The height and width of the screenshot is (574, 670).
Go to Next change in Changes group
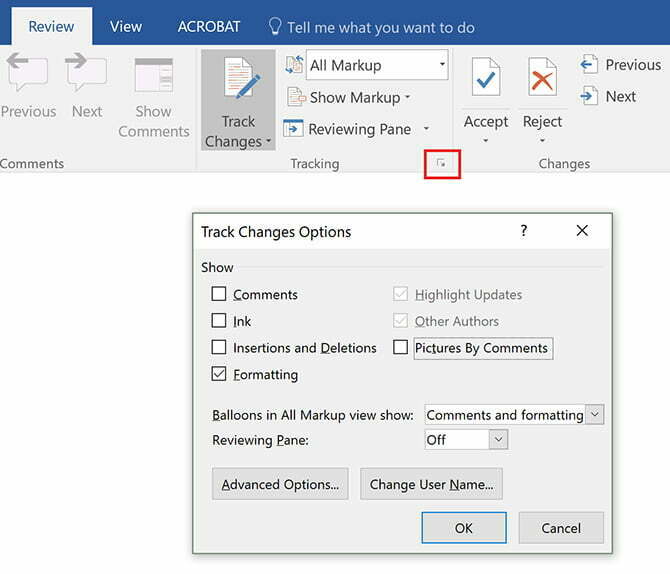click(x=608, y=96)
